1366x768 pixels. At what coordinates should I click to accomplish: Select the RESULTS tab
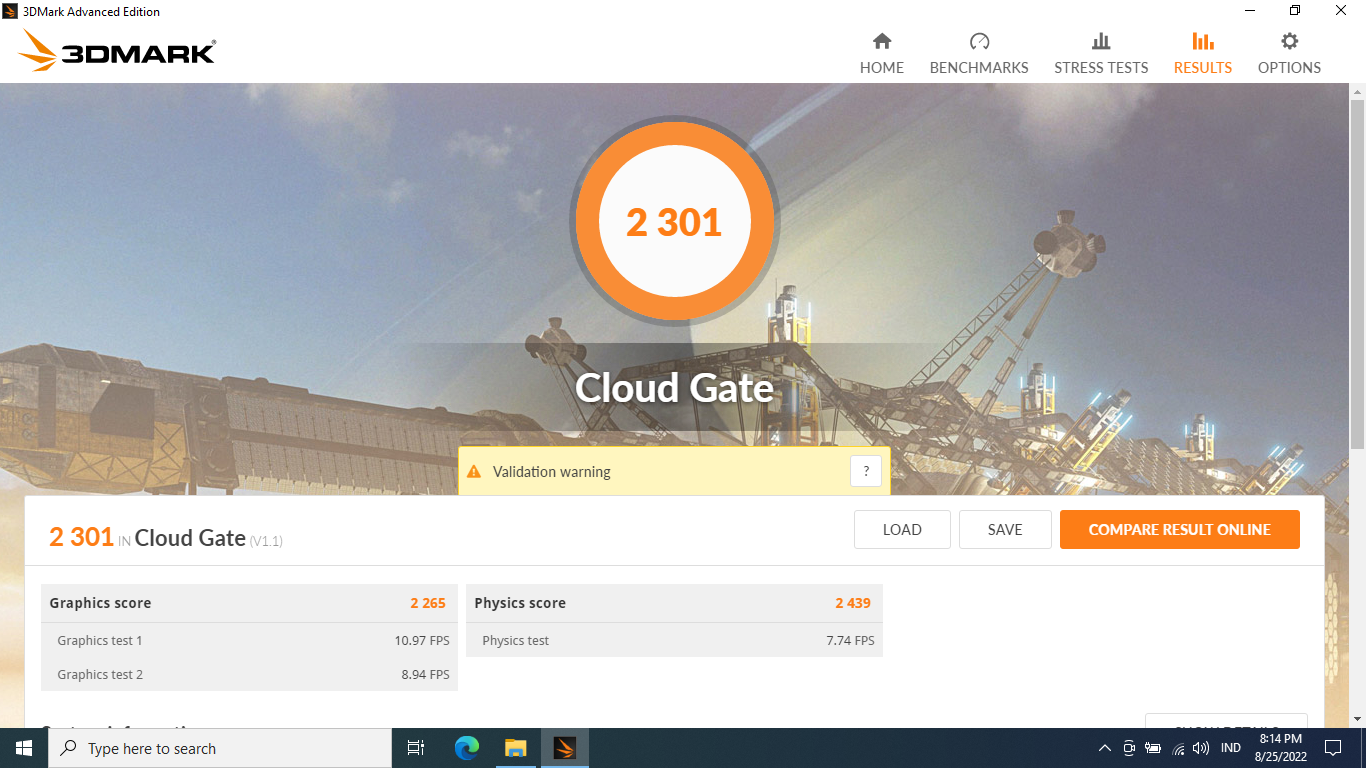point(1203,54)
